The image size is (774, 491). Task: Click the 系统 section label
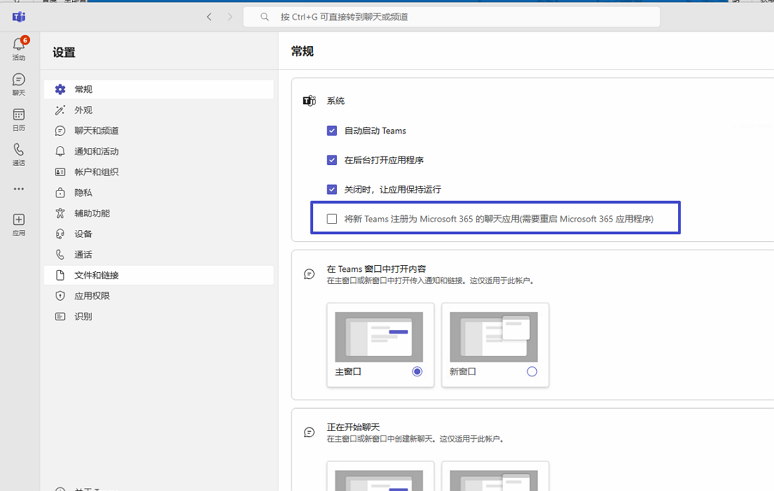point(336,101)
